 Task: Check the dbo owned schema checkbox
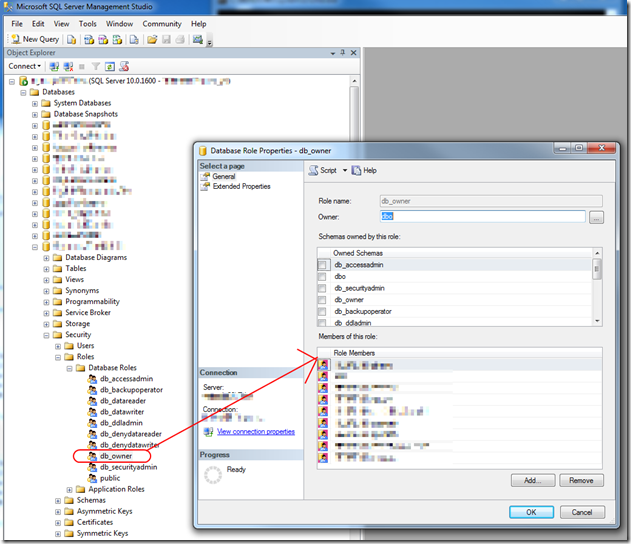[x=322, y=277]
